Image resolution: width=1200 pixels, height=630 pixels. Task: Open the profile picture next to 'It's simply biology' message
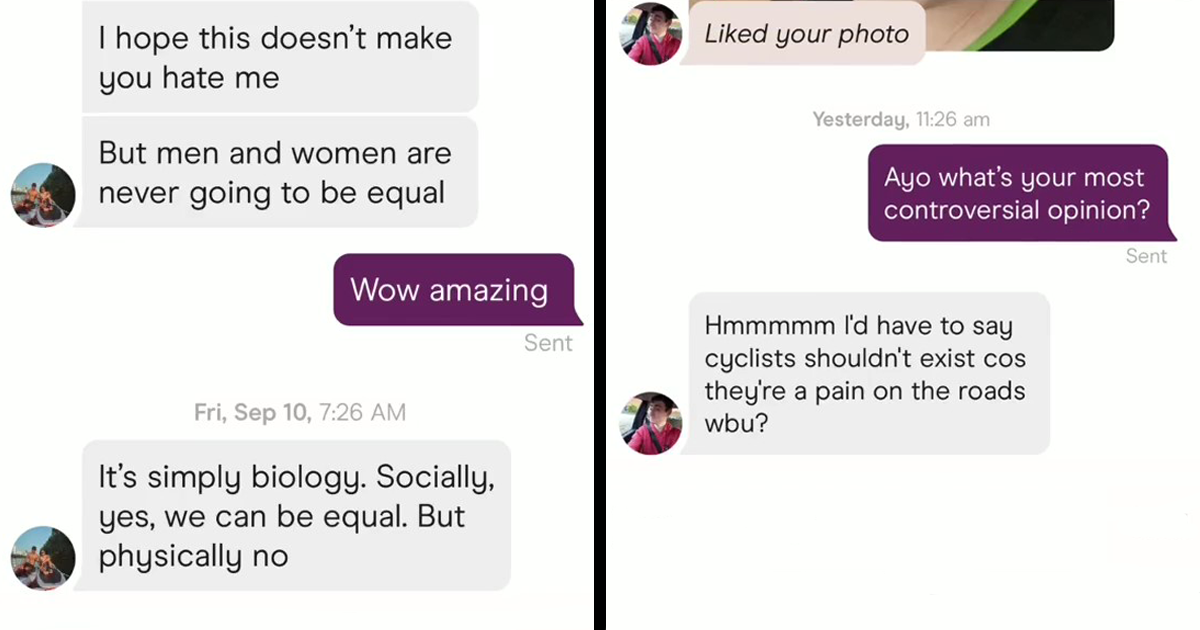(43, 558)
